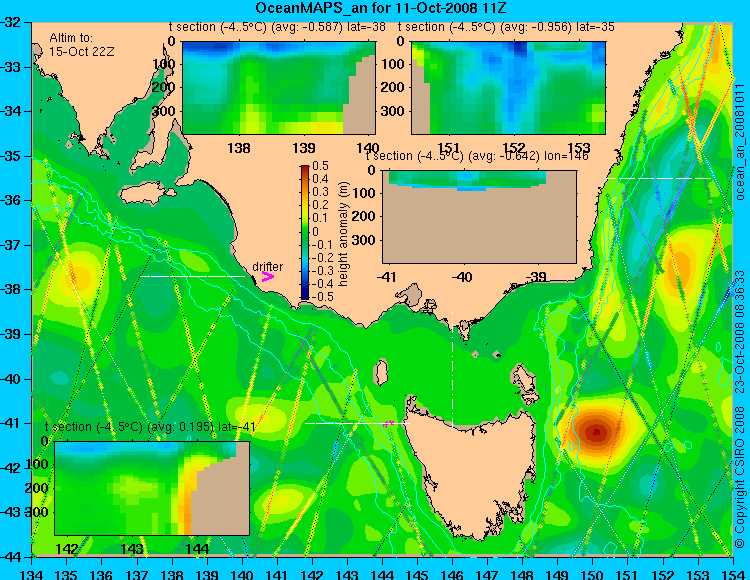Click the white dashed section line at latitude -41

coord(357,423)
